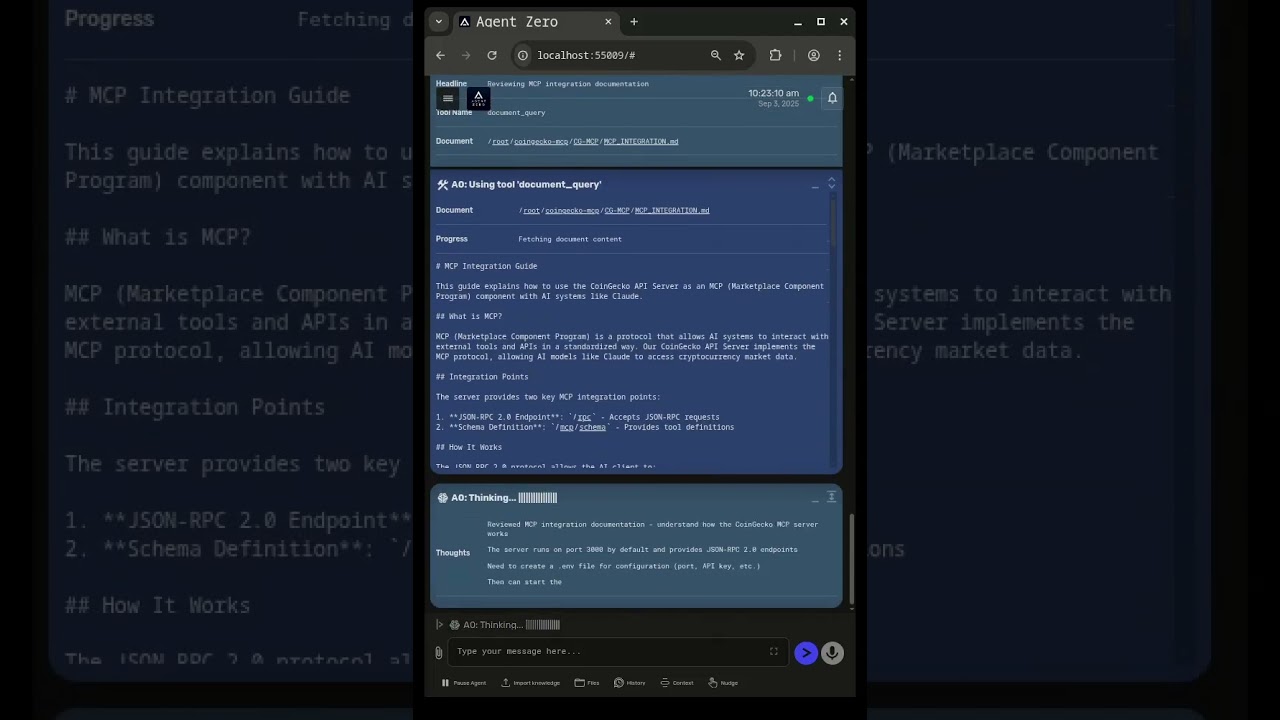
Task: Open Chrome extensions puzzle icon
Action: (x=775, y=56)
